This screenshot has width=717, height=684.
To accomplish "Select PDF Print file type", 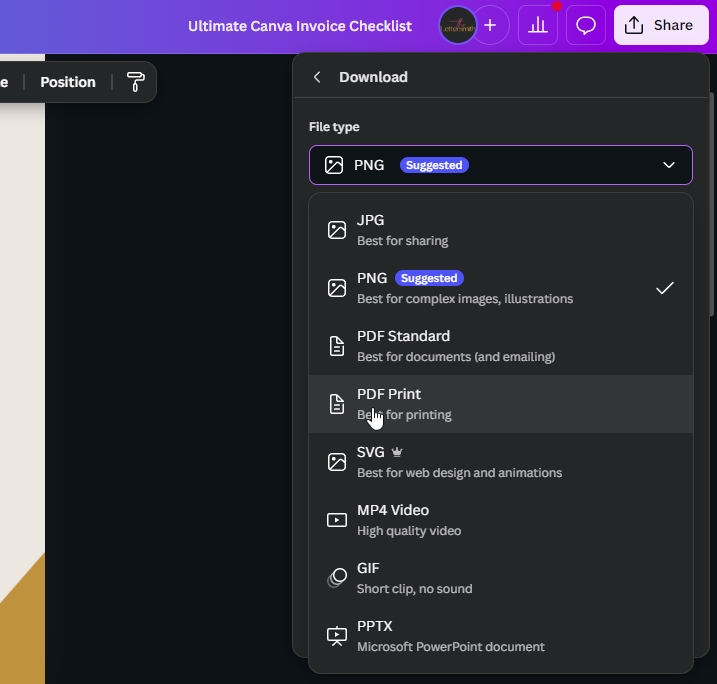I will tap(500, 404).
